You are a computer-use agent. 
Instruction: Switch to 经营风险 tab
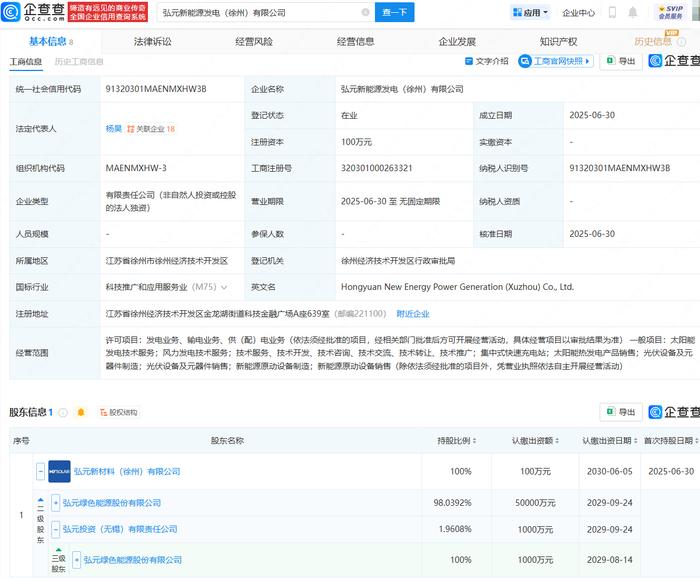pos(254,42)
